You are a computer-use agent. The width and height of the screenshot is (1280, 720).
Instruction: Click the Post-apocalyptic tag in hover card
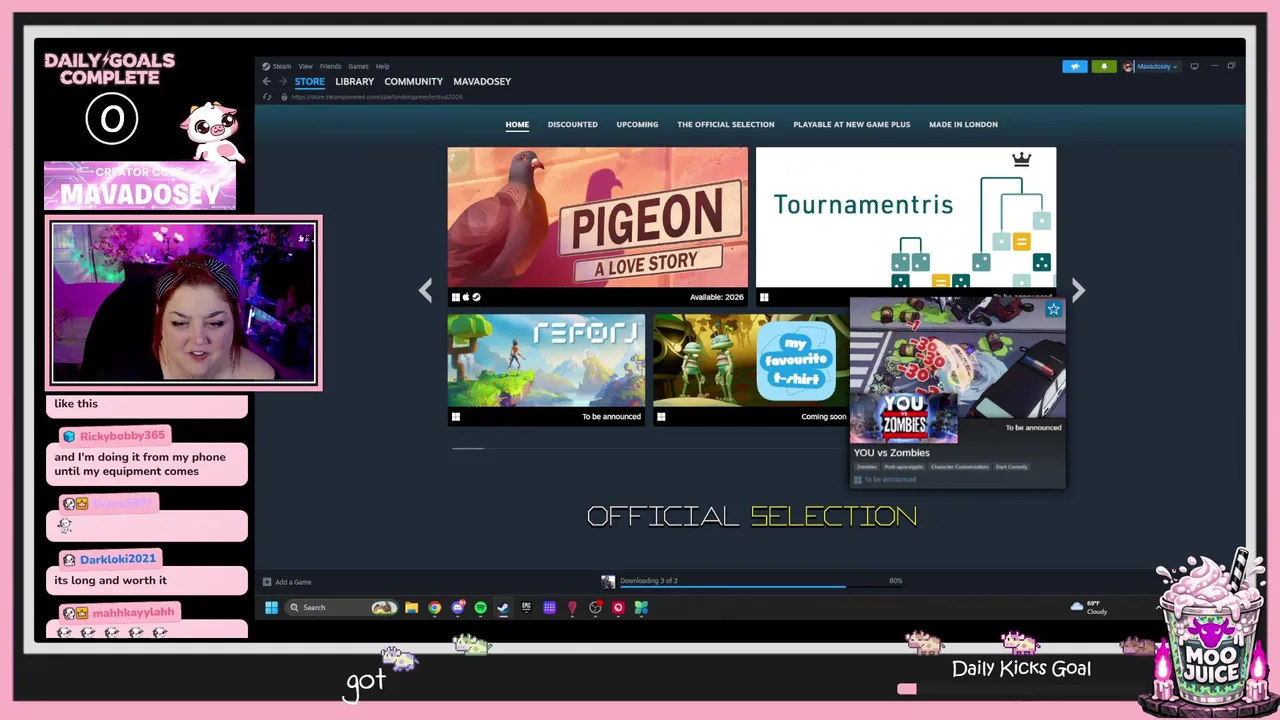(903, 467)
